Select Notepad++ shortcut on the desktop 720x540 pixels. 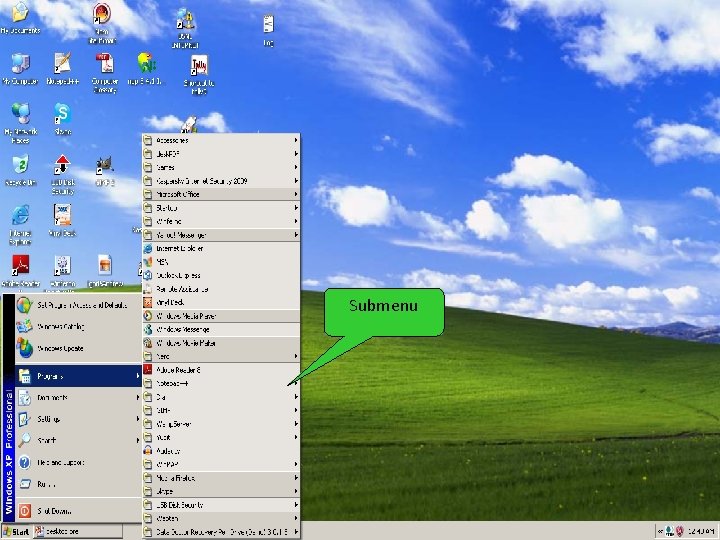(62, 69)
